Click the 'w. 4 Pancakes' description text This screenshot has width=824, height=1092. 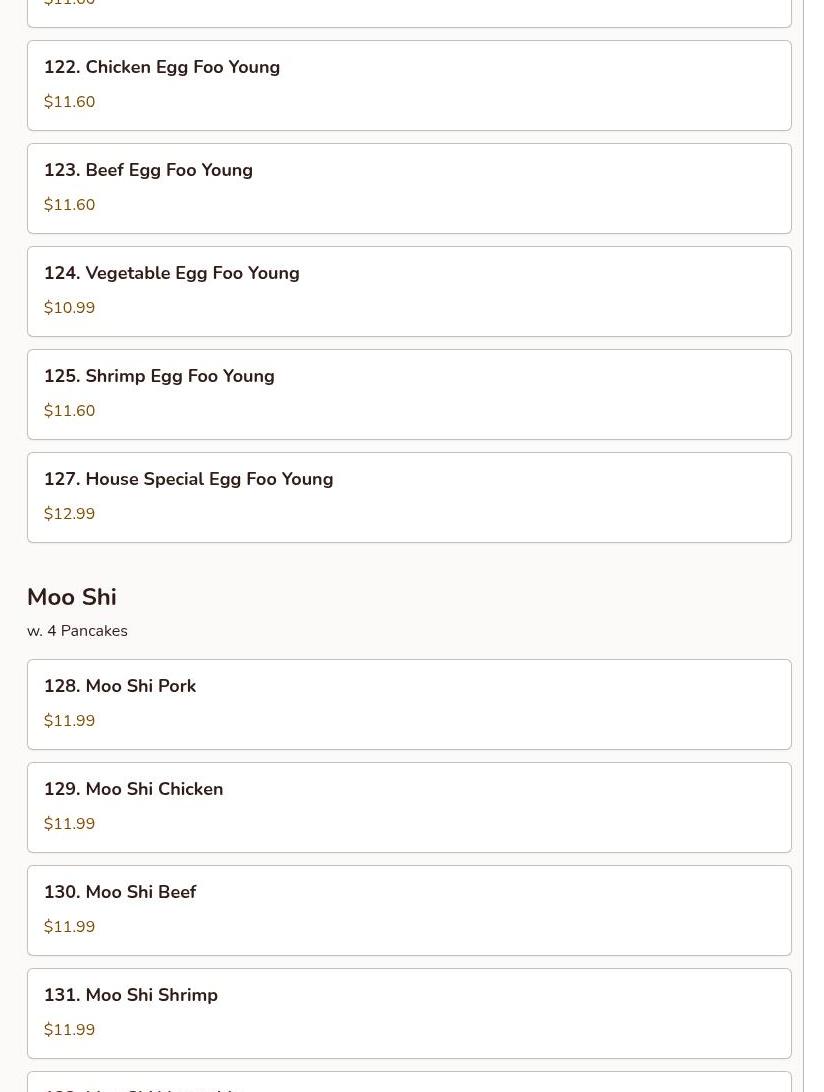(x=77, y=631)
